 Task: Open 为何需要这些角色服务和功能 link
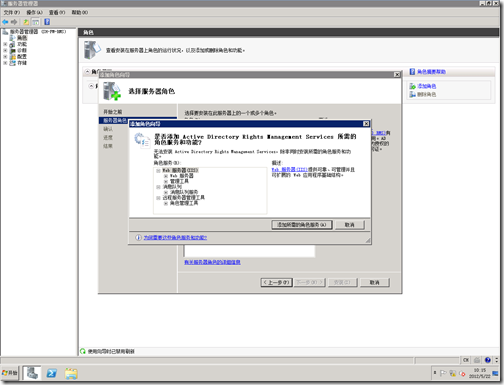pyautogui.click(x=175, y=237)
